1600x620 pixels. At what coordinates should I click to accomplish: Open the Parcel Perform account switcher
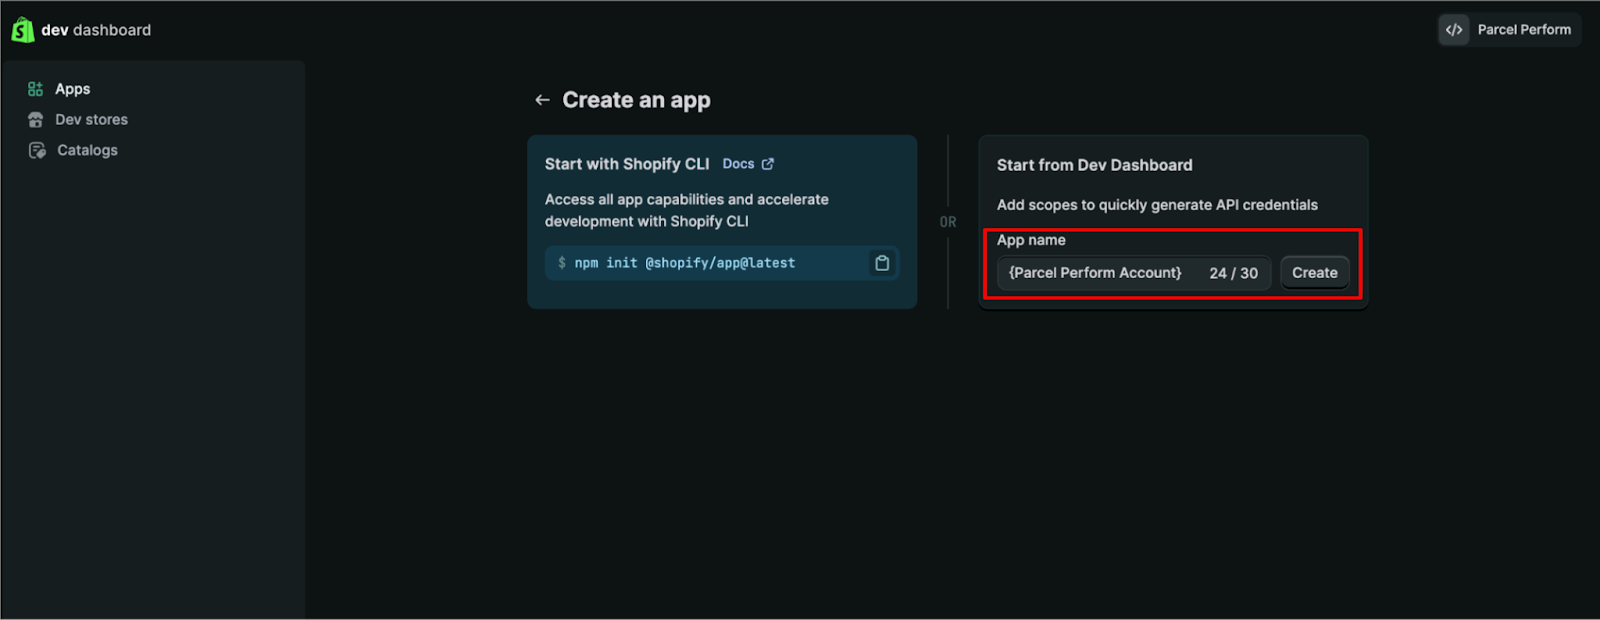coord(1510,30)
